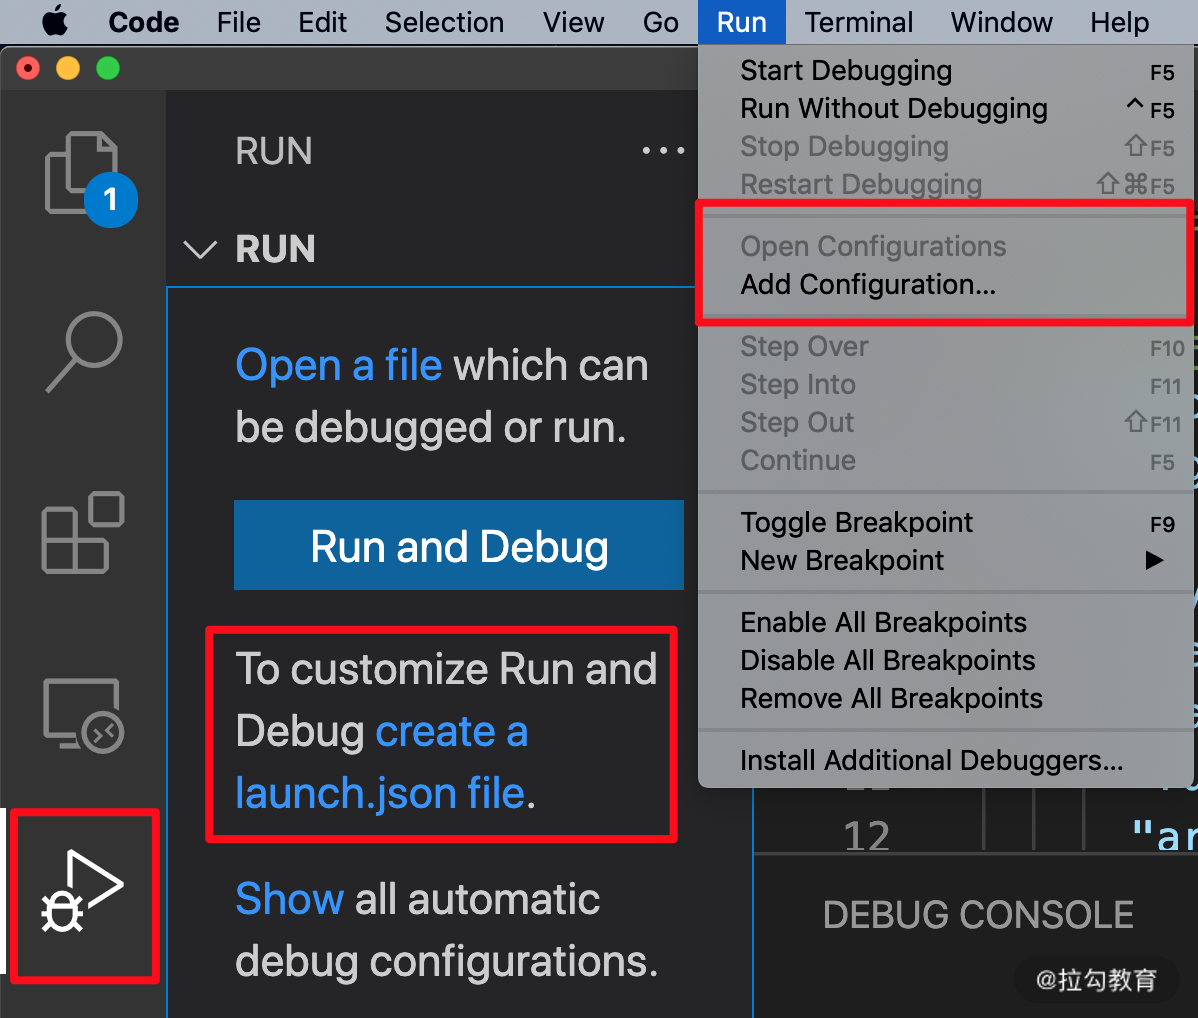Screen dimensions: 1198x1018
Task: Expand the New Breakpoint submenu arrow
Action: point(1154,560)
